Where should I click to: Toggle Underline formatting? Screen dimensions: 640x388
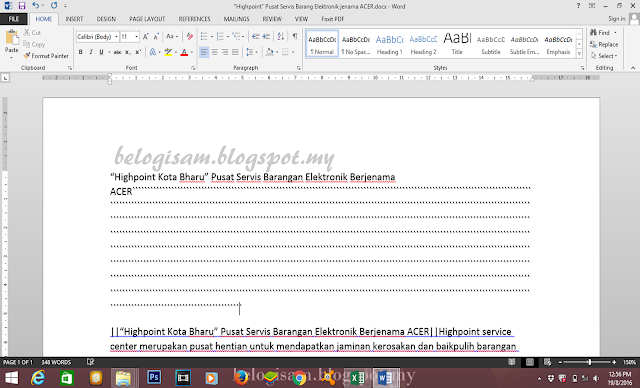coord(101,52)
